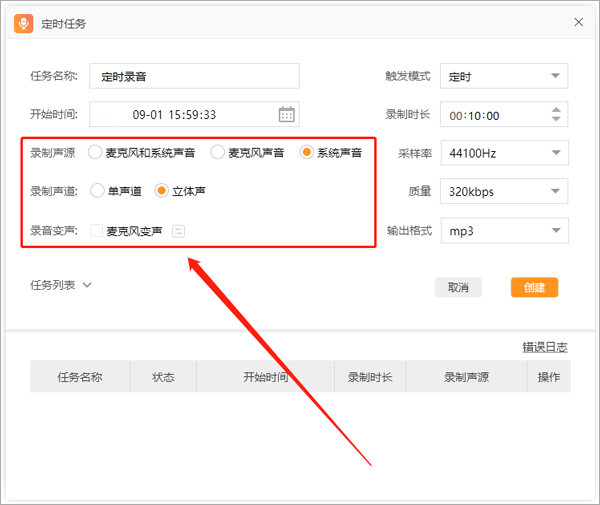Choose 单声道 recording channel
This screenshot has width=600, height=505.
(97, 191)
